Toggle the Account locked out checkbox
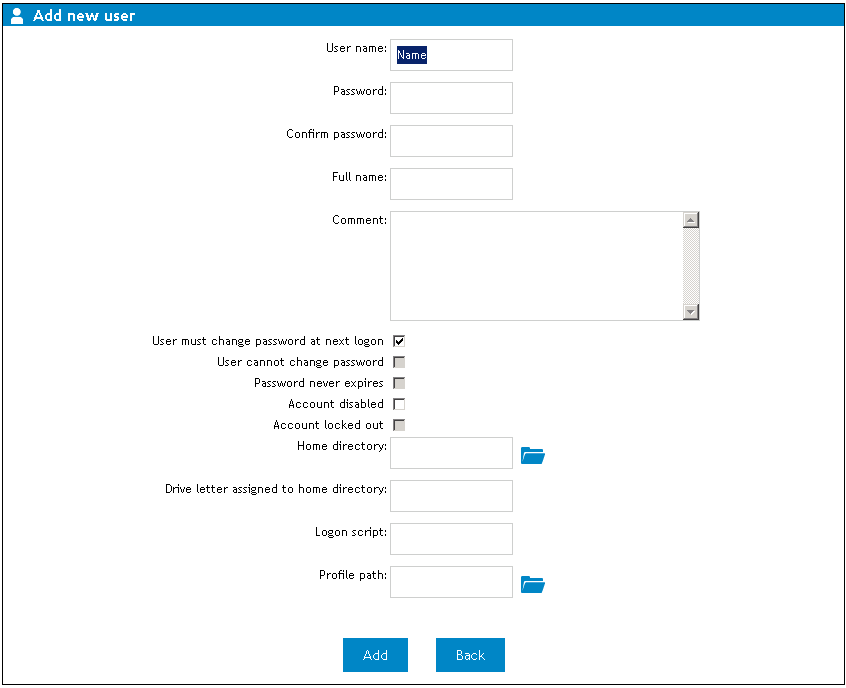The height and width of the screenshot is (688, 846). coord(399,425)
